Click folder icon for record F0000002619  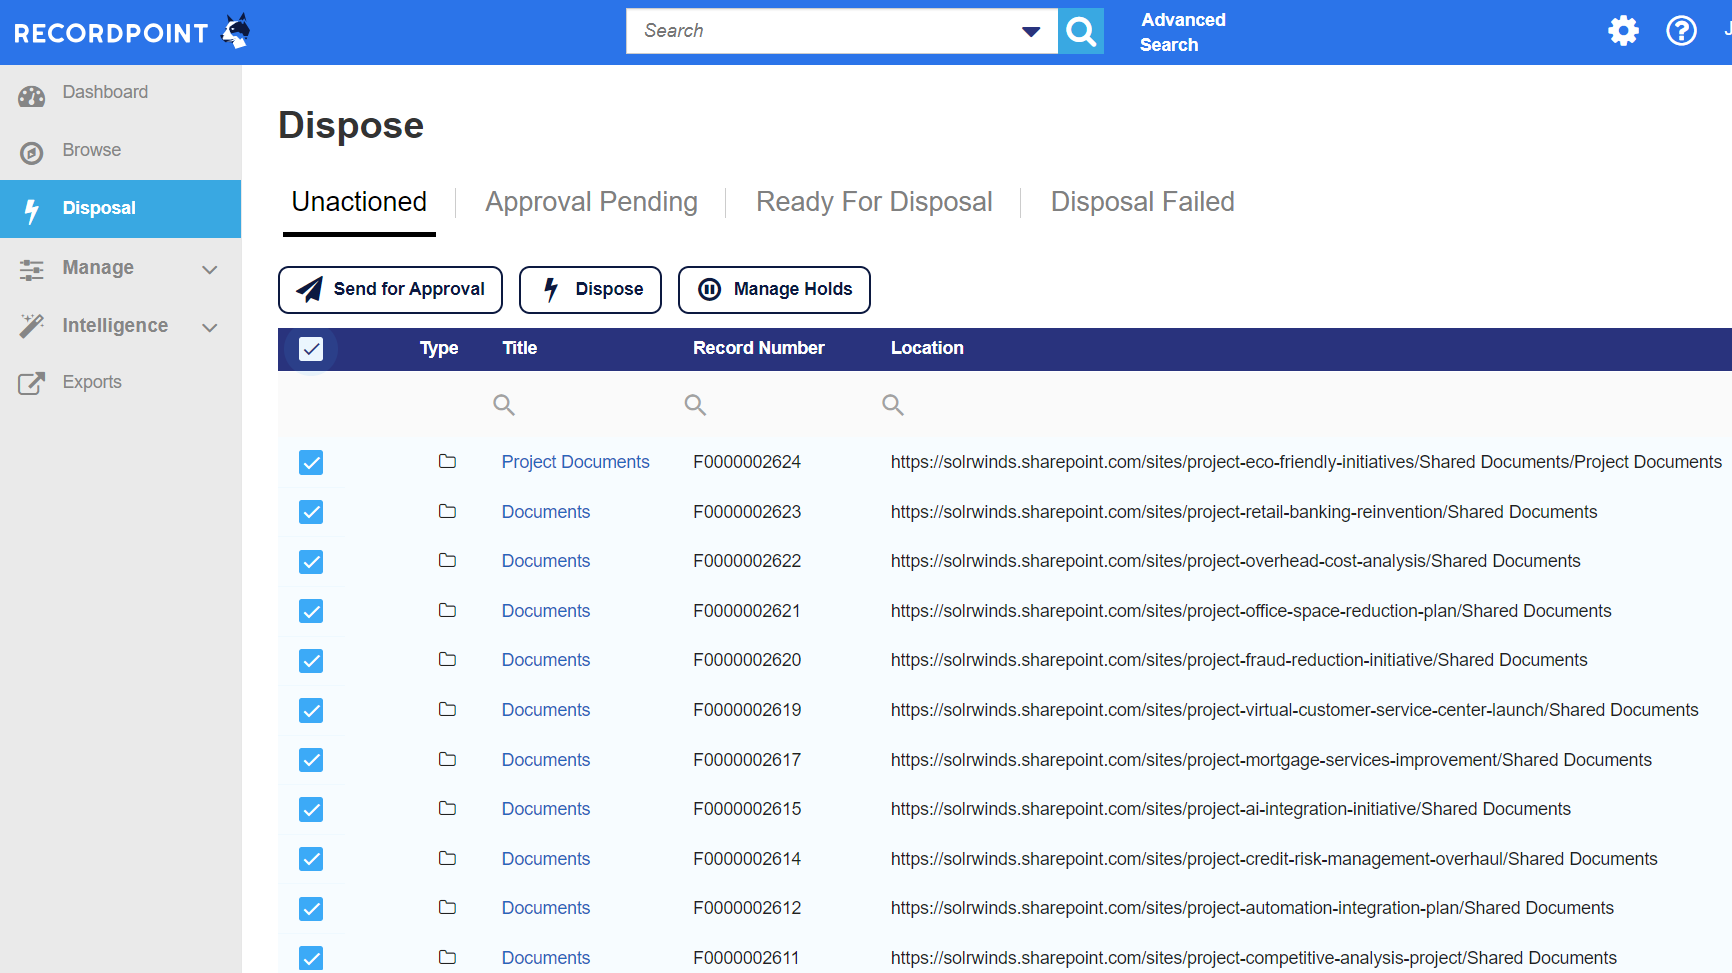pyautogui.click(x=447, y=709)
